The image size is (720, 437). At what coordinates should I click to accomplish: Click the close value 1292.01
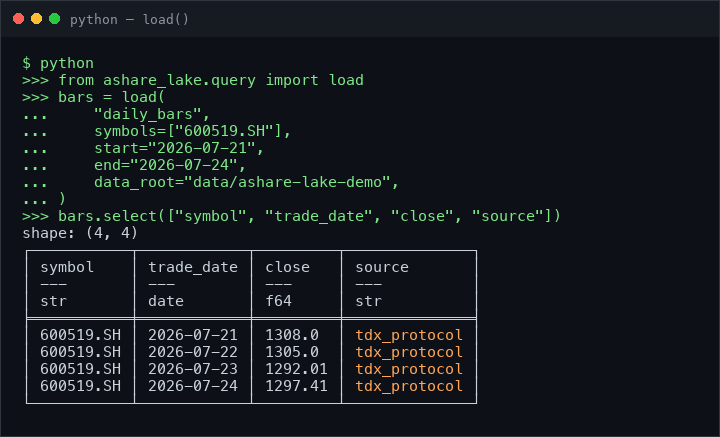pyautogui.click(x=296, y=369)
